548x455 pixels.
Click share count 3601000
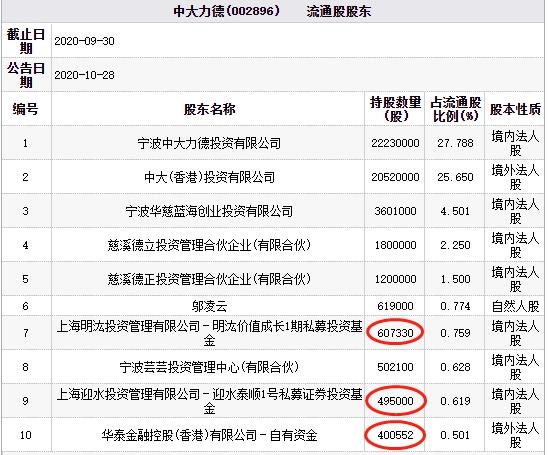[x=395, y=211]
